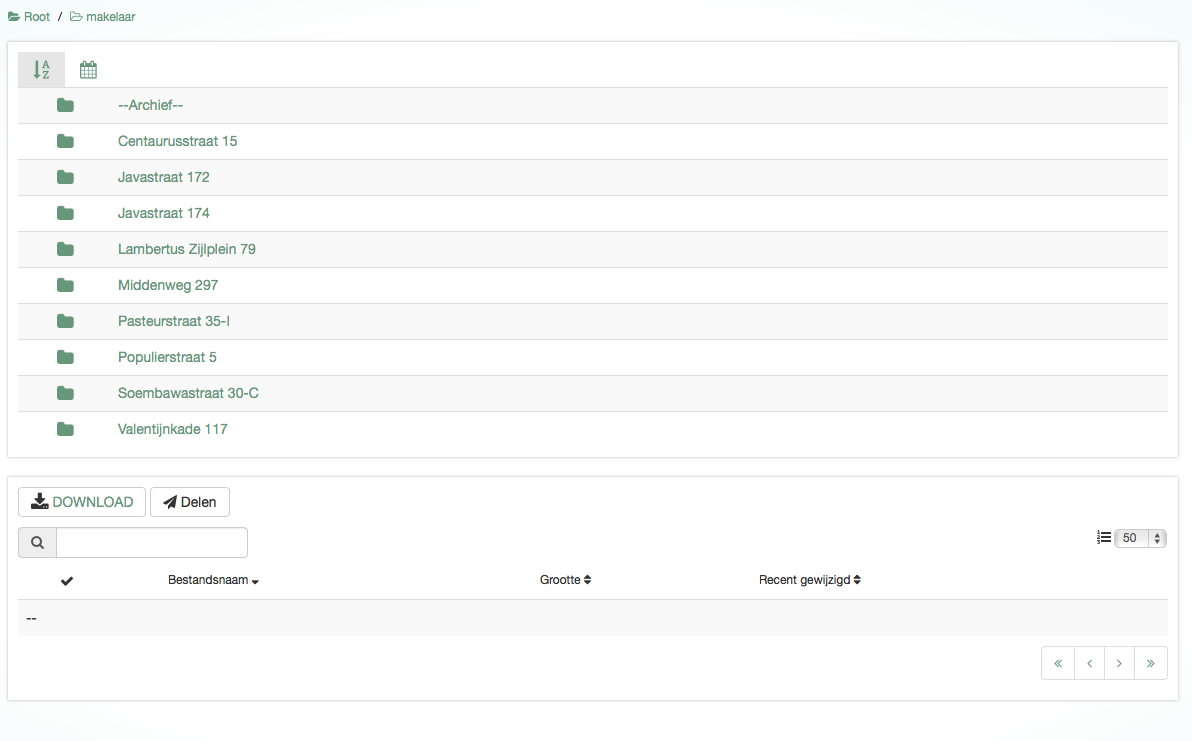
Task: Go to the first page of results
Action: pos(1058,663)
